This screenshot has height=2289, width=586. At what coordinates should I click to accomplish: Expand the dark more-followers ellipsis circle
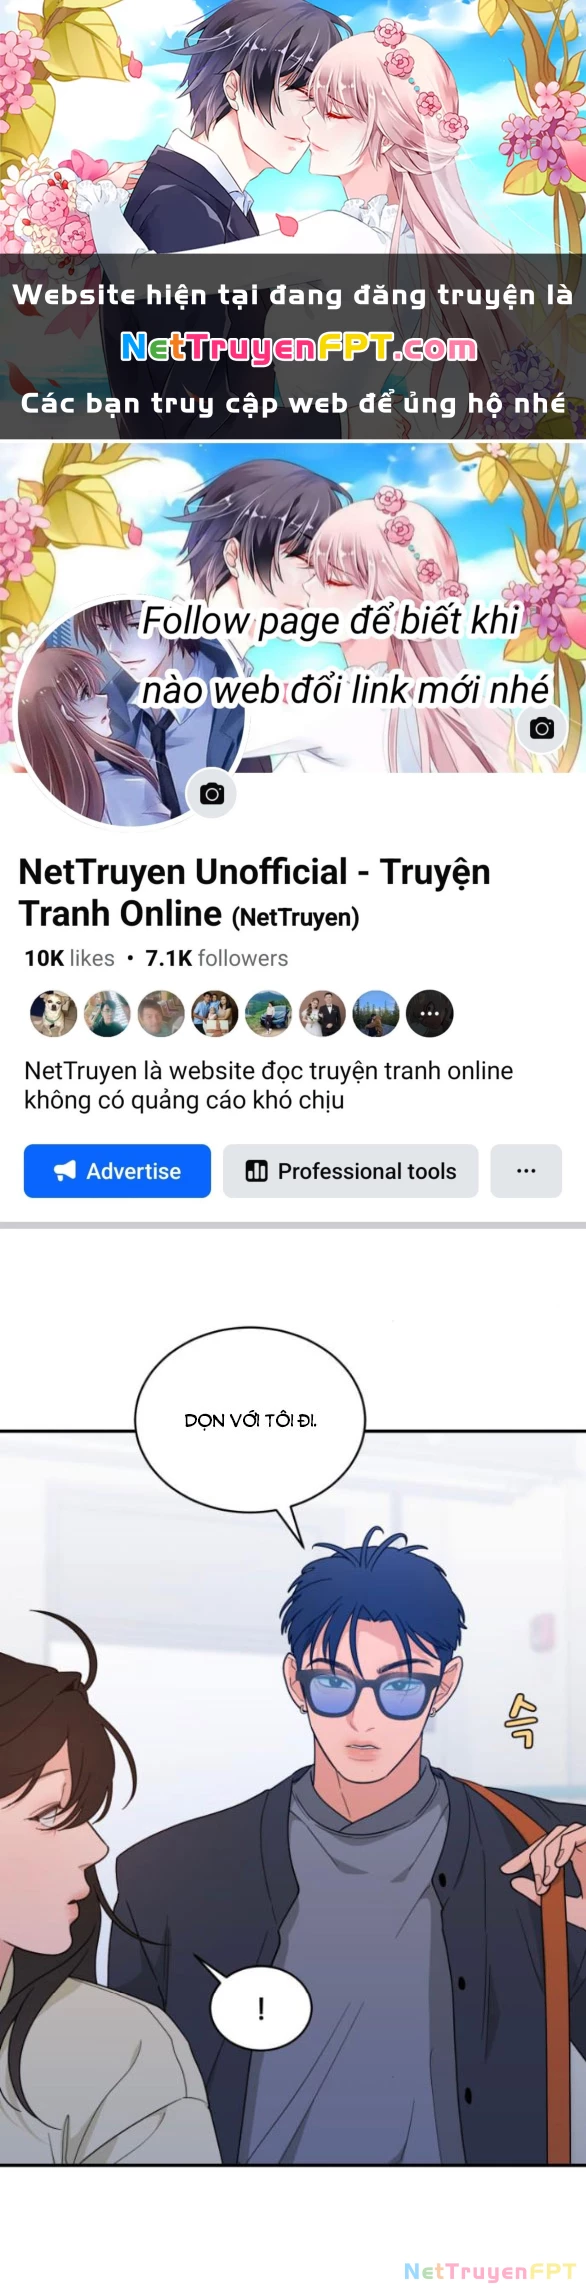point(429,1013)
